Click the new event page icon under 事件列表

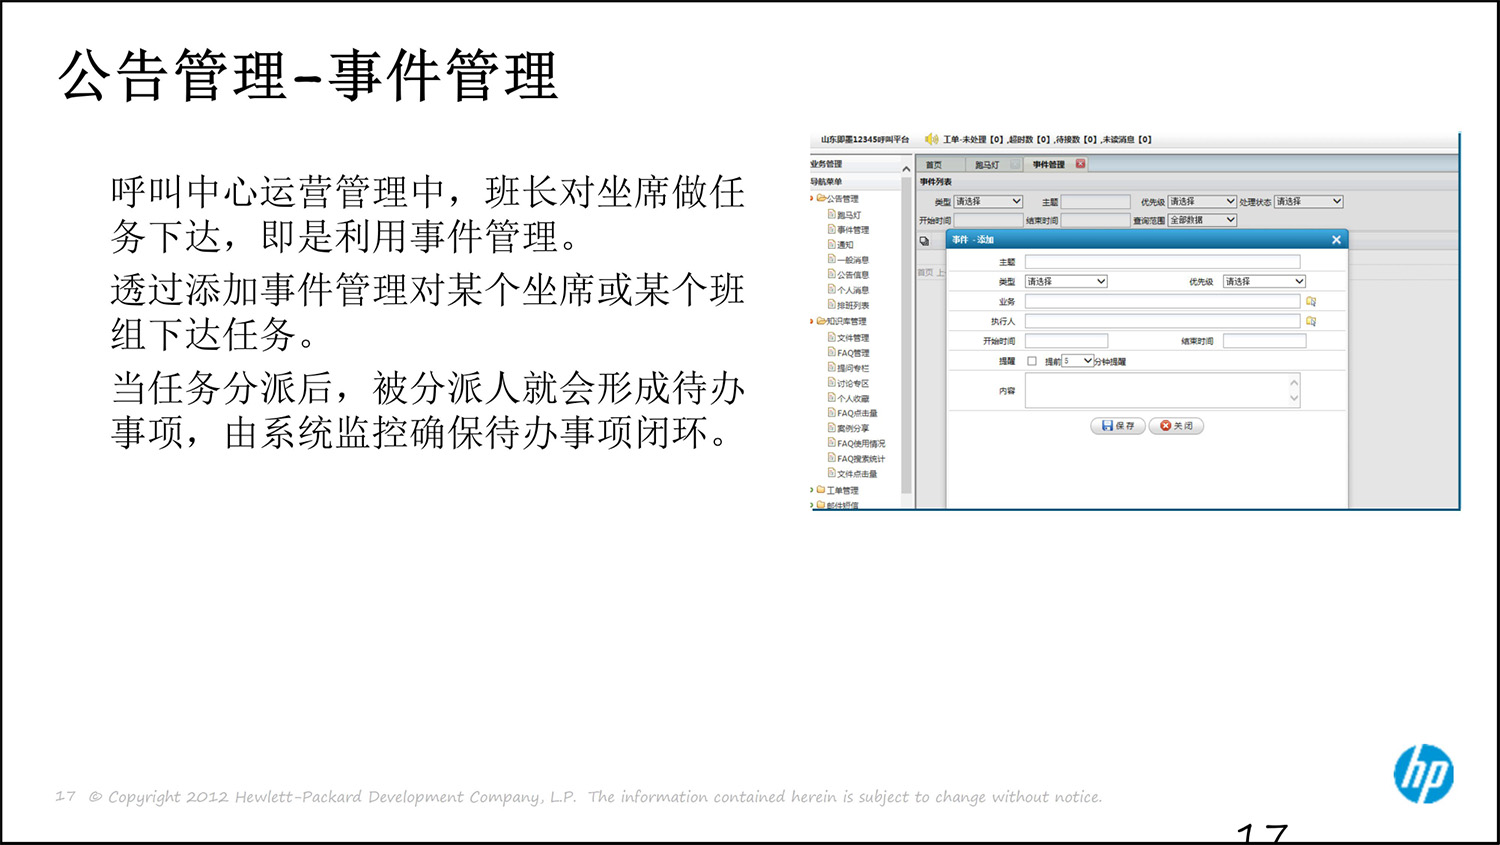point(922,239)
